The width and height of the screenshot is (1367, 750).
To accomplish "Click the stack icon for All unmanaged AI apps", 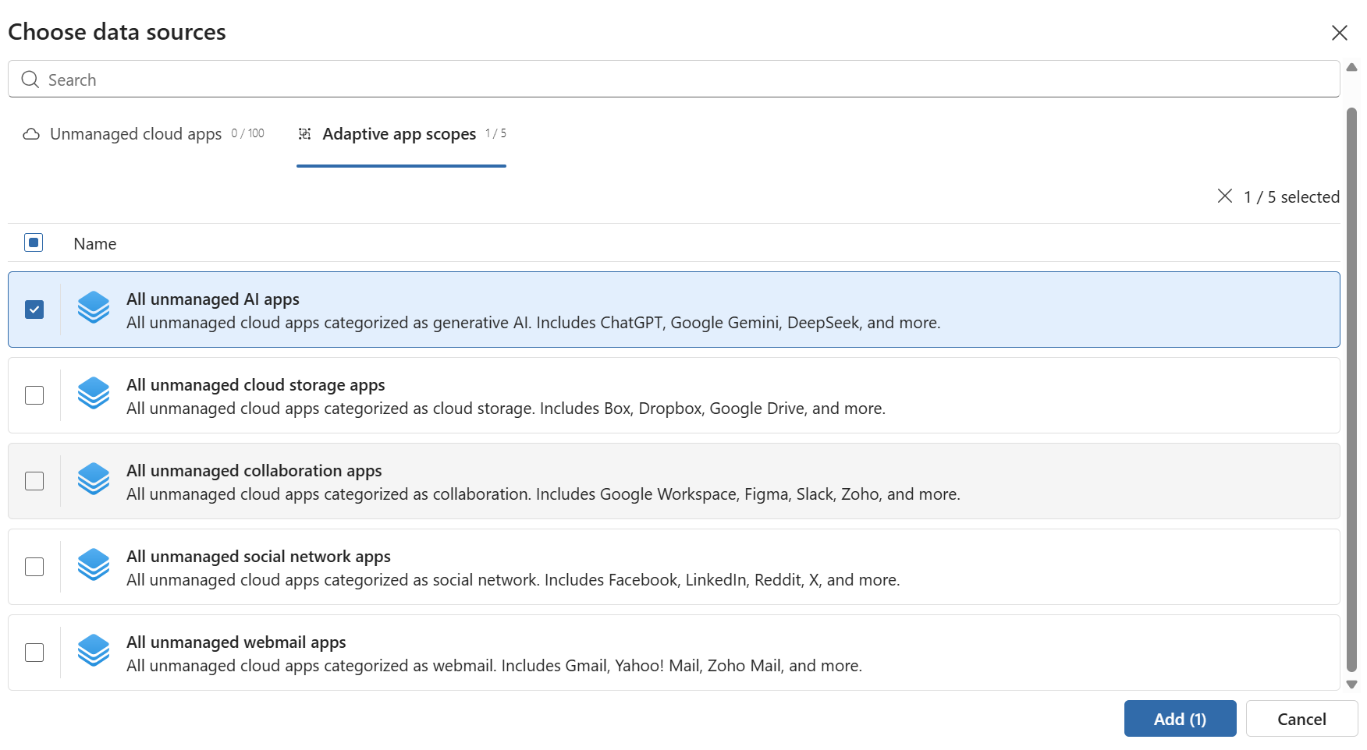I will 93,309.
